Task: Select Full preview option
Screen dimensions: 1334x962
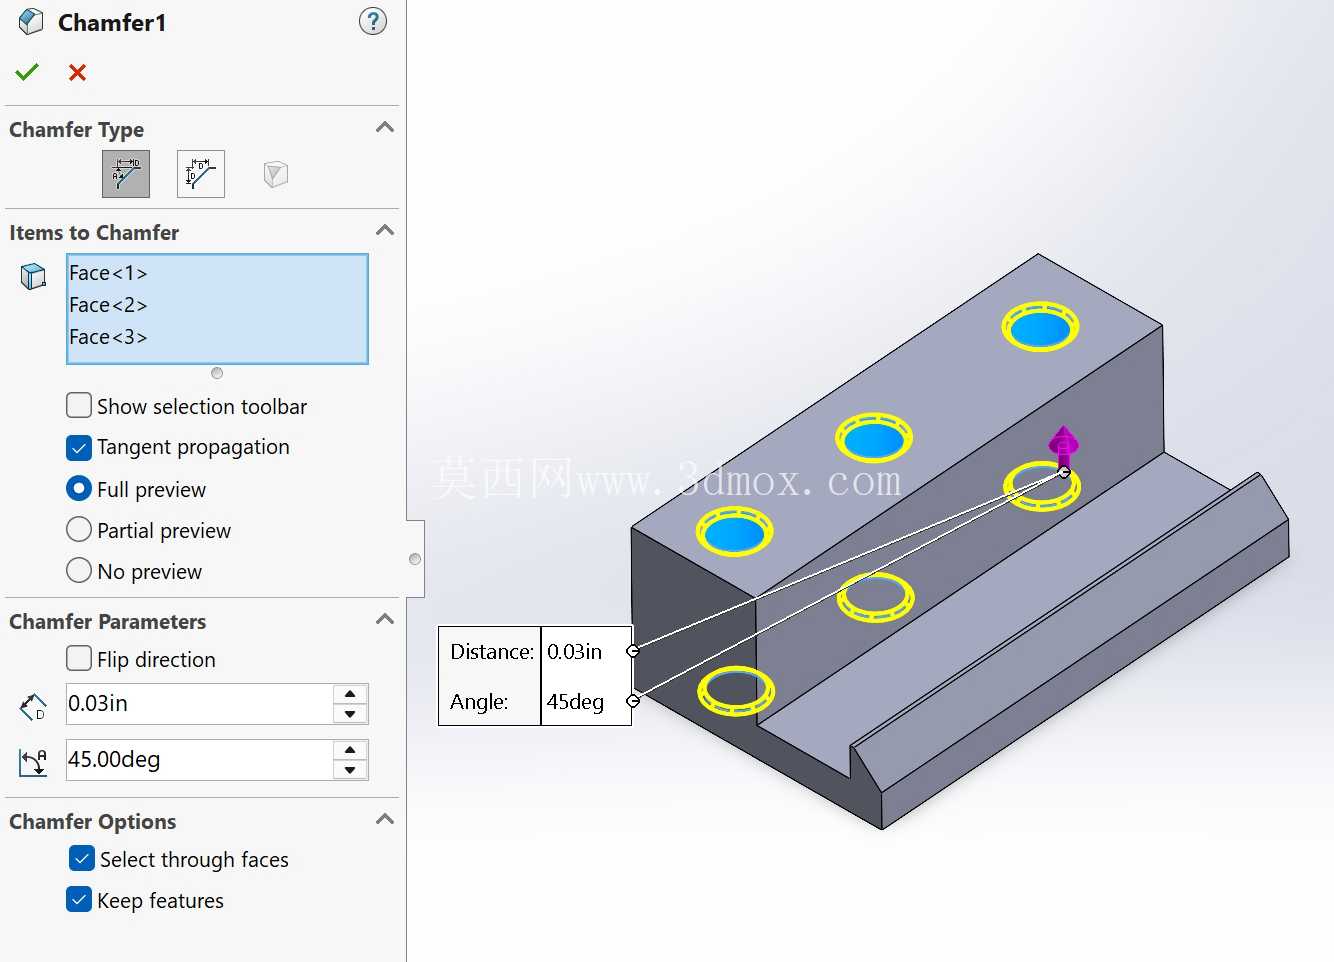Action: (79, 489)
